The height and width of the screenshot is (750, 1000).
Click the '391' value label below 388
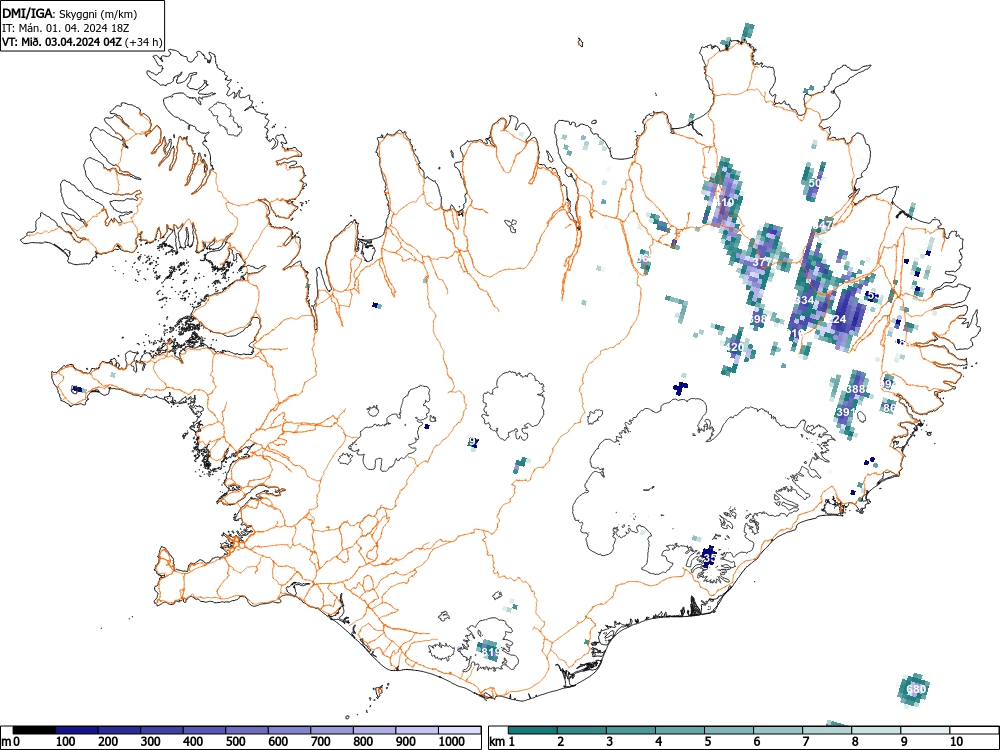[844, 412]
